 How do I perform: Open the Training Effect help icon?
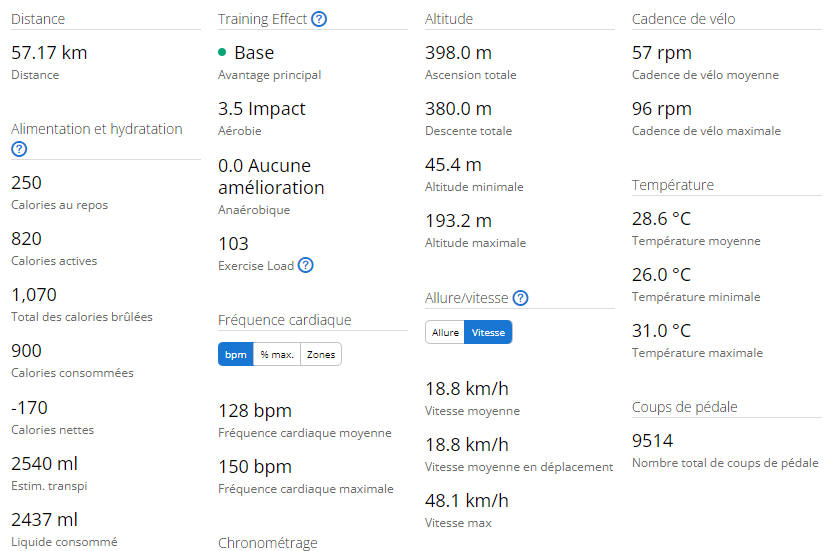319,19
